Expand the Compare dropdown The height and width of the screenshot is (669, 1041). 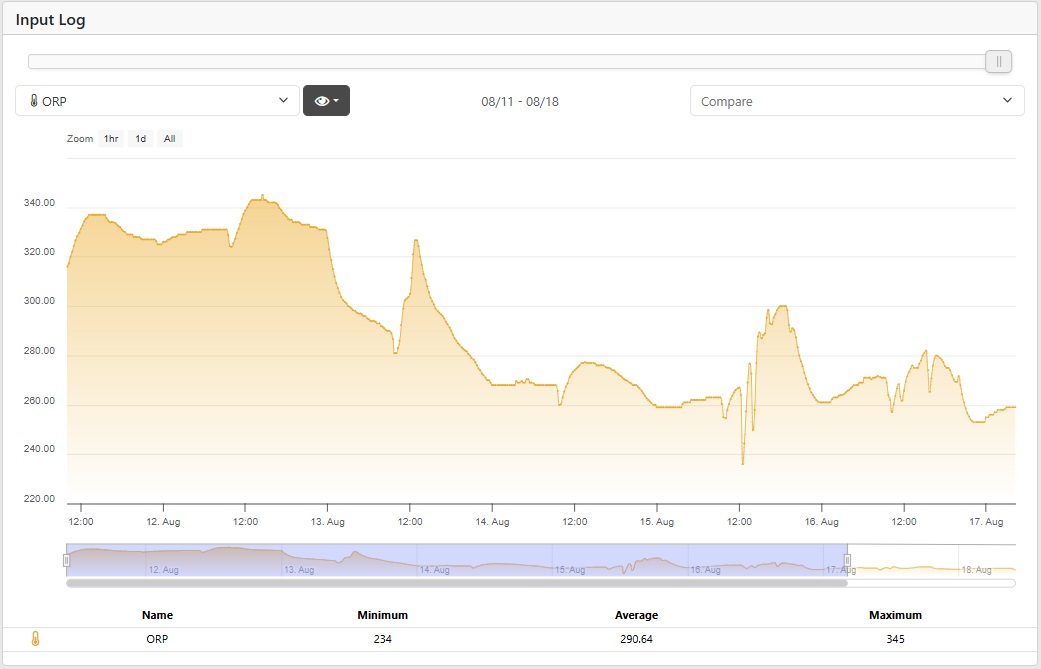click(856, 101)
